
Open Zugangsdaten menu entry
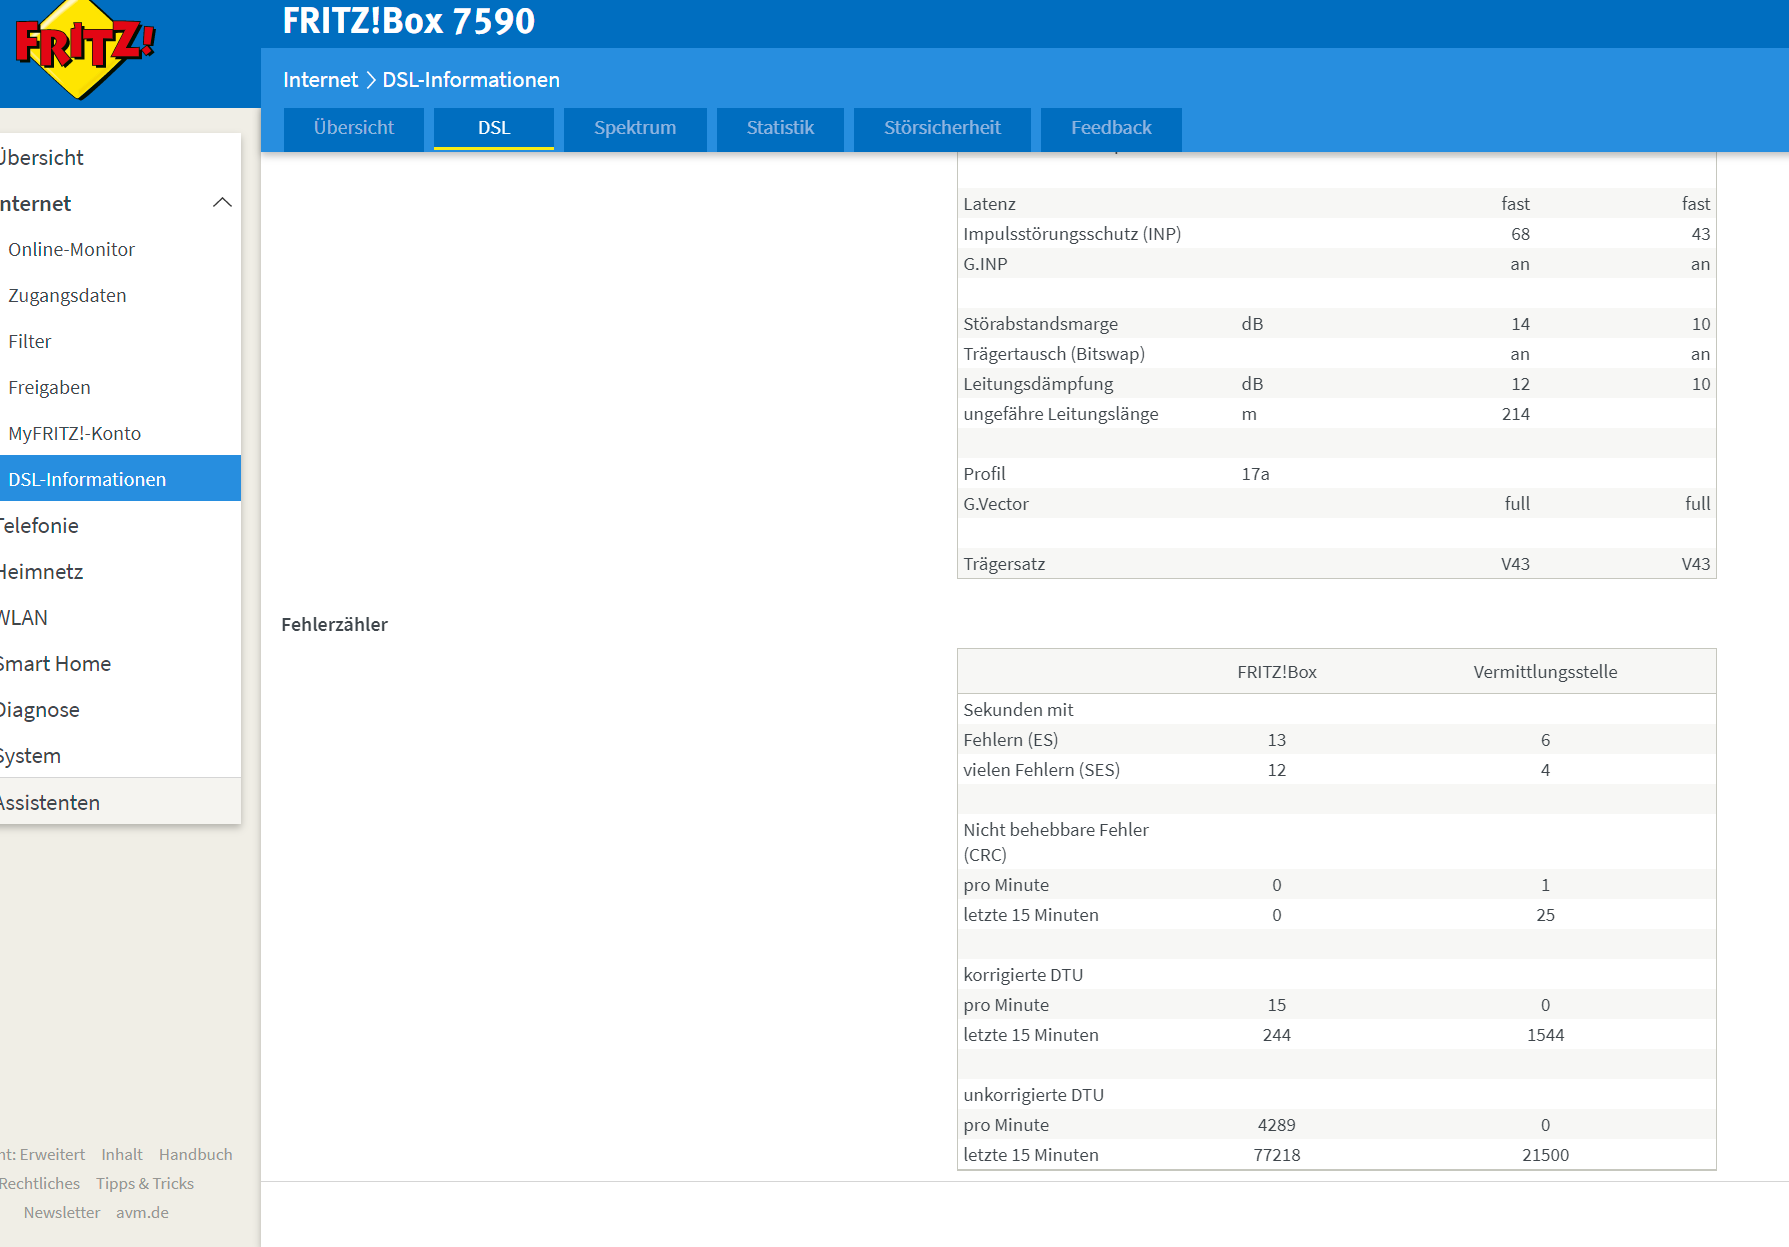(x=67, y=295)
